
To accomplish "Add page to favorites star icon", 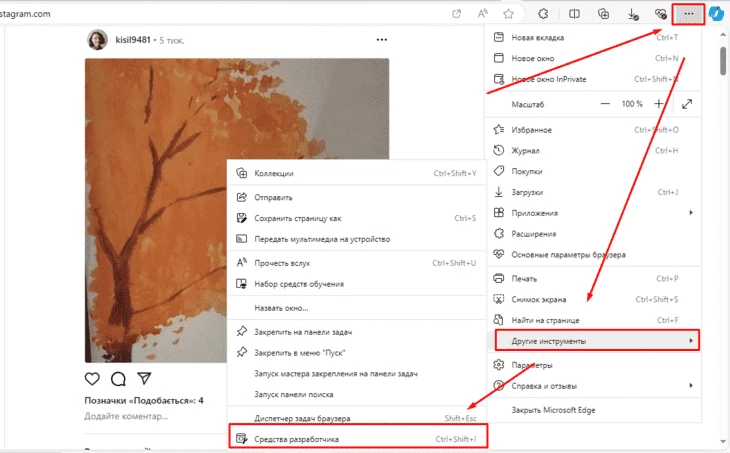I will click(x=508, y=14).
